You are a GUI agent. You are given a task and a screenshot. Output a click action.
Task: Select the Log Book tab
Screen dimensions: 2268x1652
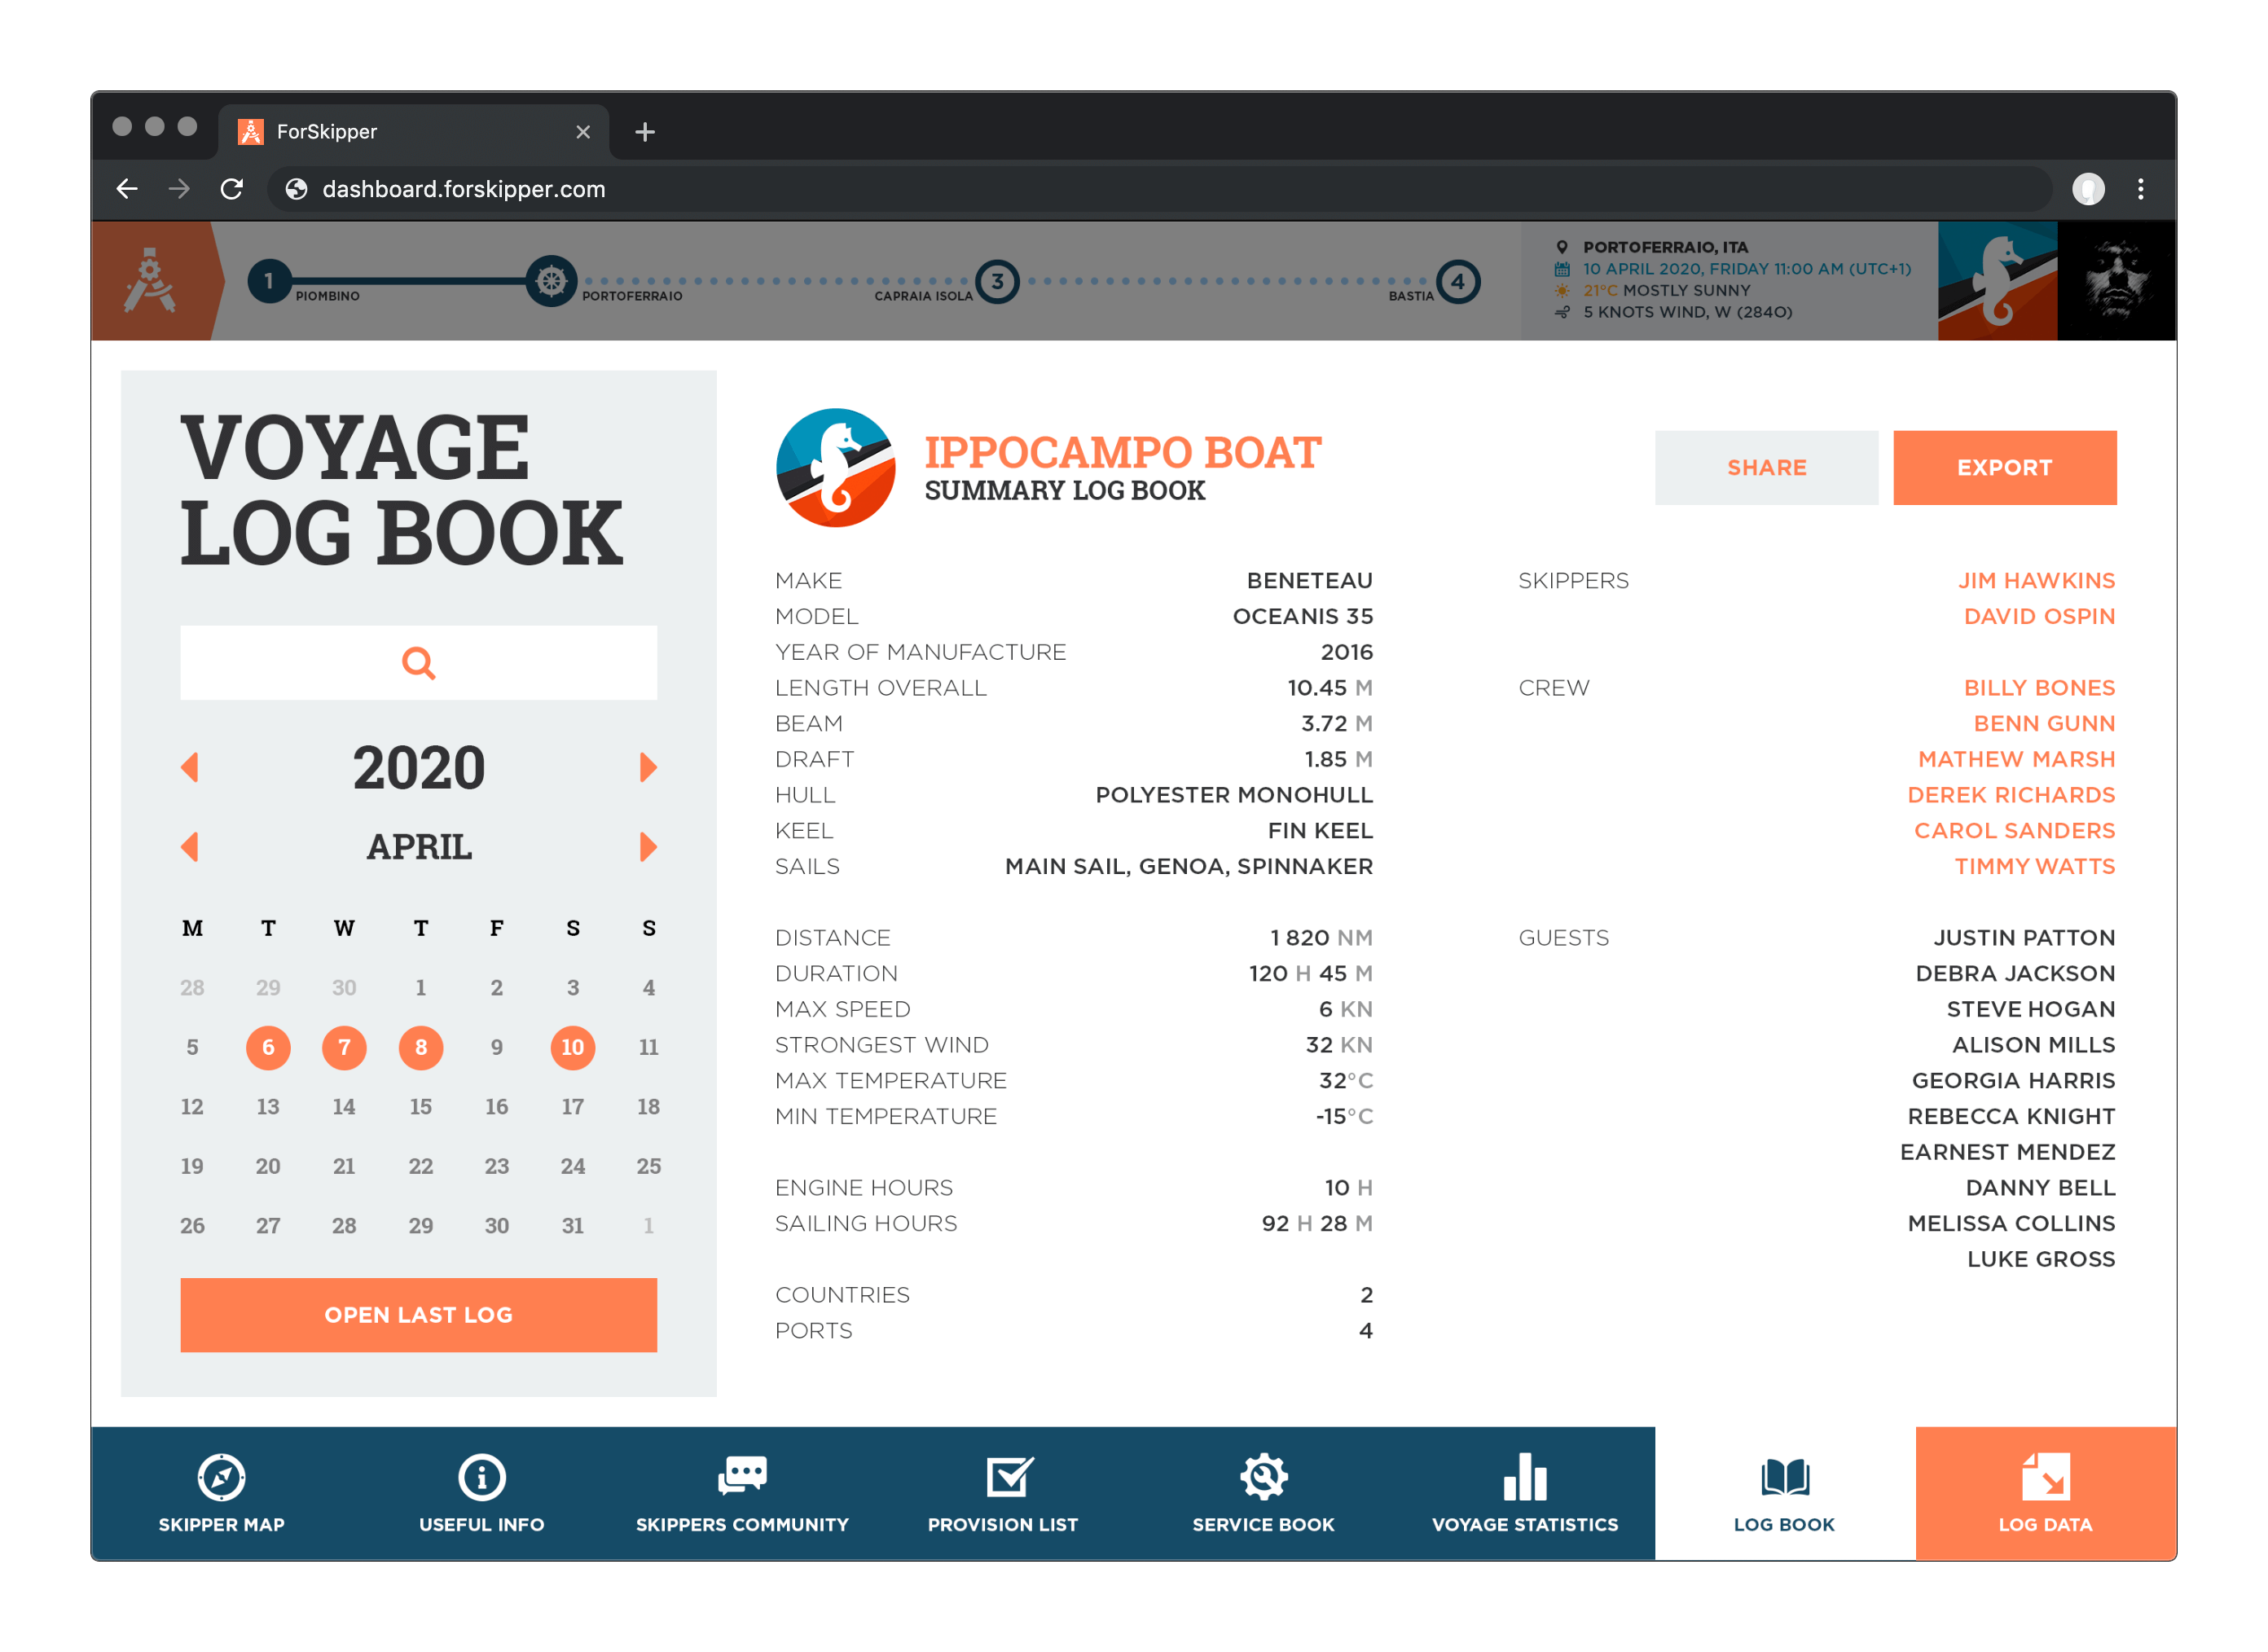click(x=1784, y=1492)
